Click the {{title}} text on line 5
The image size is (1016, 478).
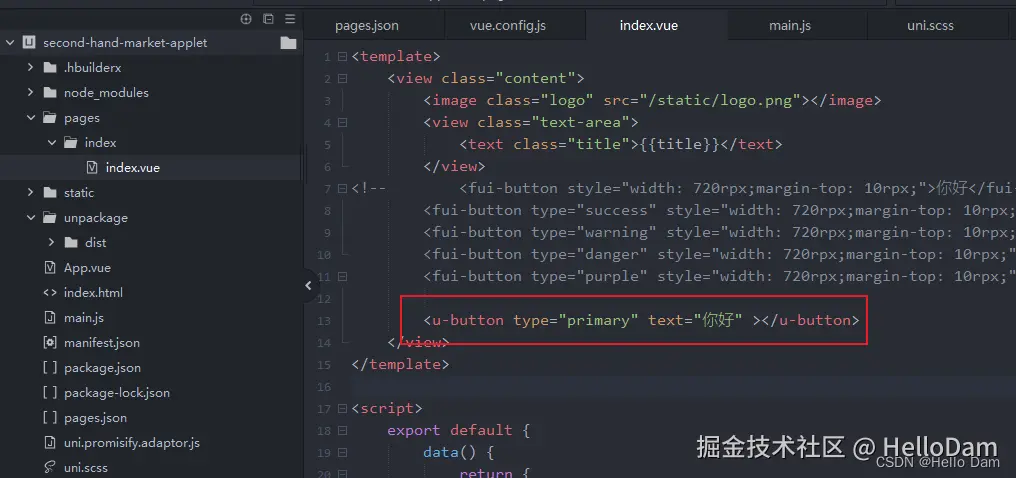[680, 144]
